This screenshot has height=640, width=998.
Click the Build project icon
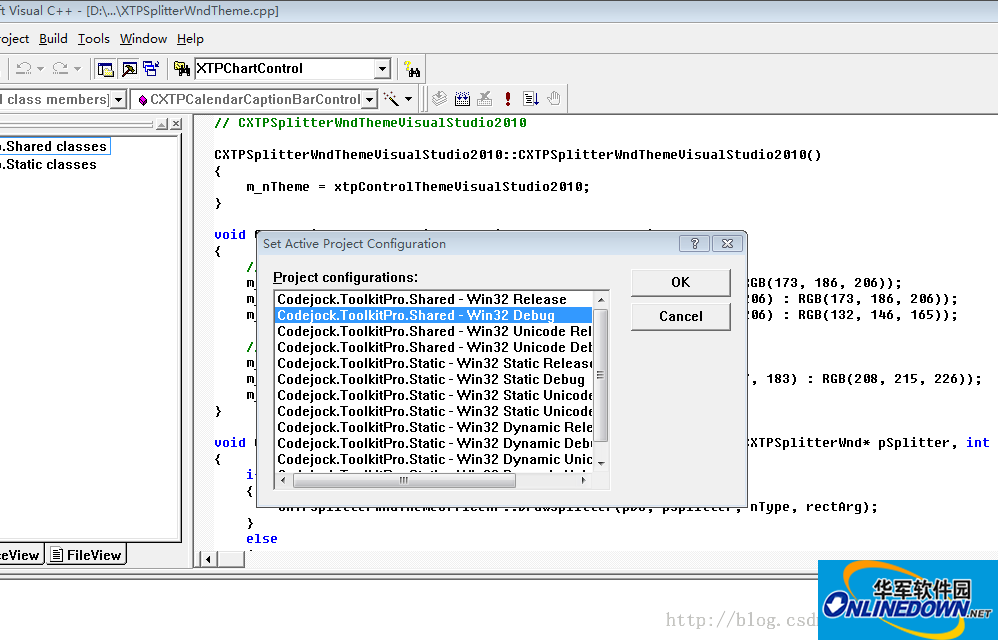point(463,99)
